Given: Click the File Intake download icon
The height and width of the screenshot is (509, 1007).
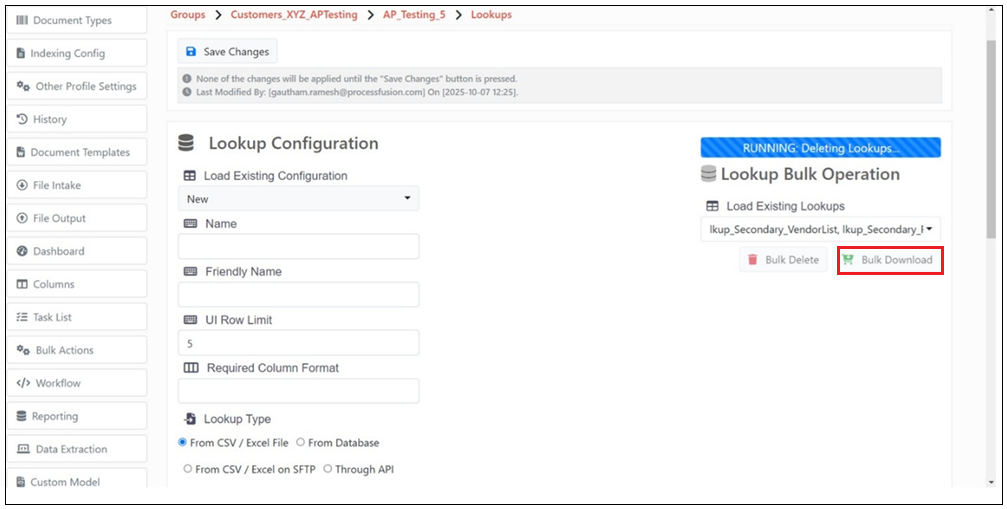Looking at the screenshot, I should 22,185.
